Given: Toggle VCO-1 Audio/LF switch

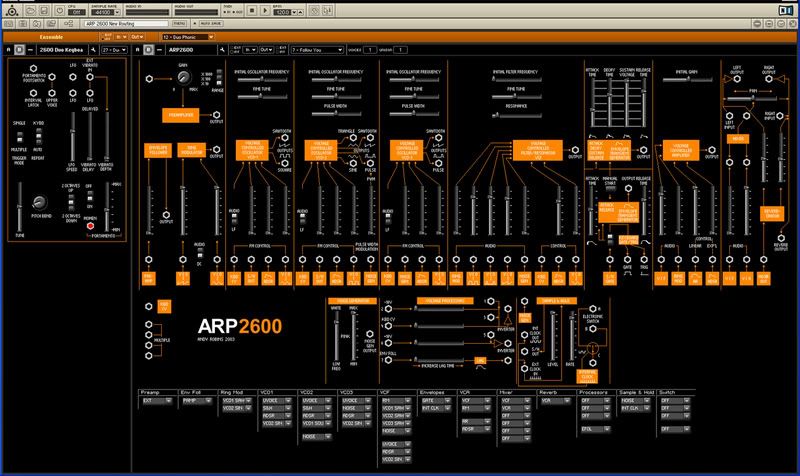Looking at the screenshot, I should point(234,218).
